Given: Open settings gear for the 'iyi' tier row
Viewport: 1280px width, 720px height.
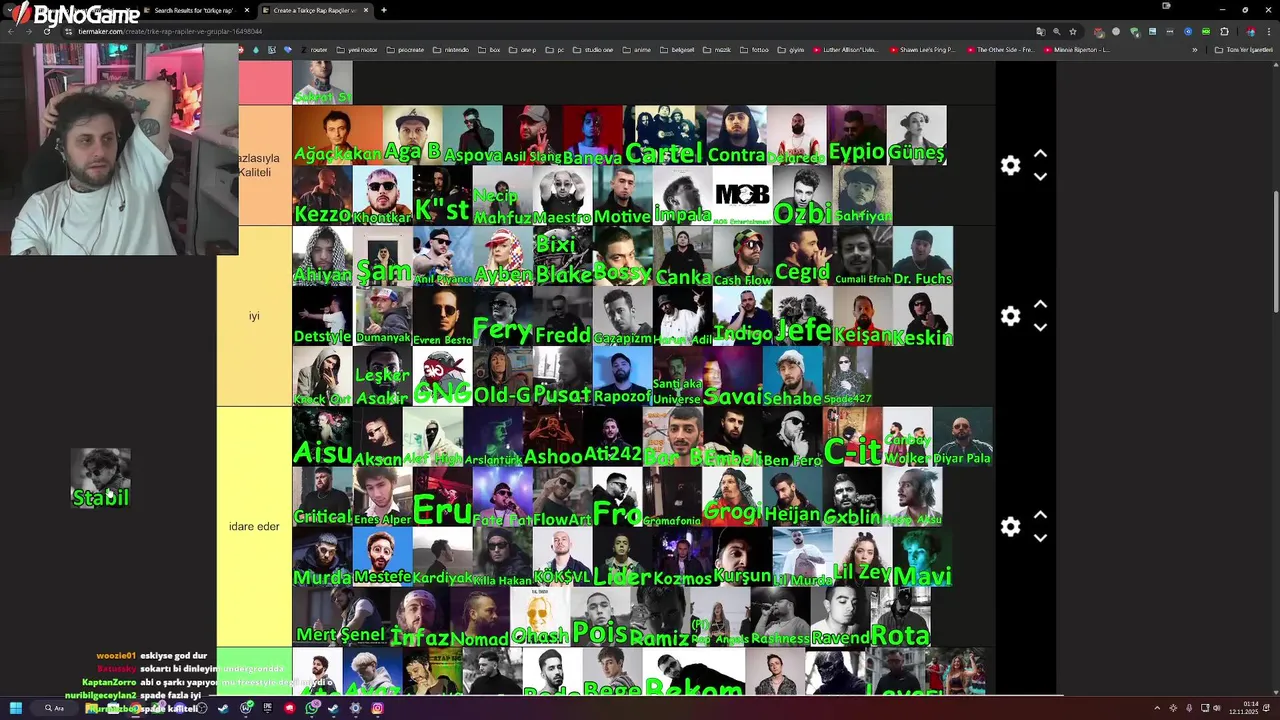Looking at the screenshot, I should click(x=1010, y=316).
